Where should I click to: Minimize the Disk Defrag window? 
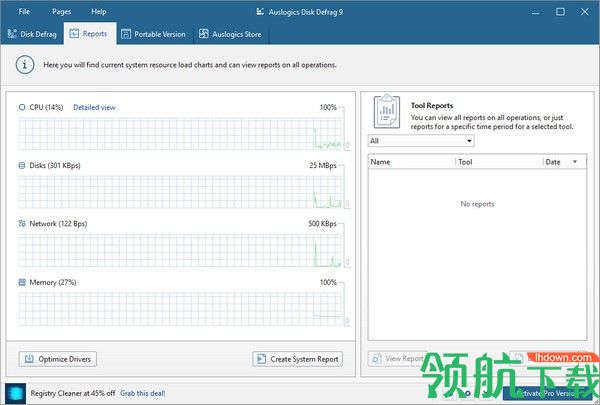536,12
